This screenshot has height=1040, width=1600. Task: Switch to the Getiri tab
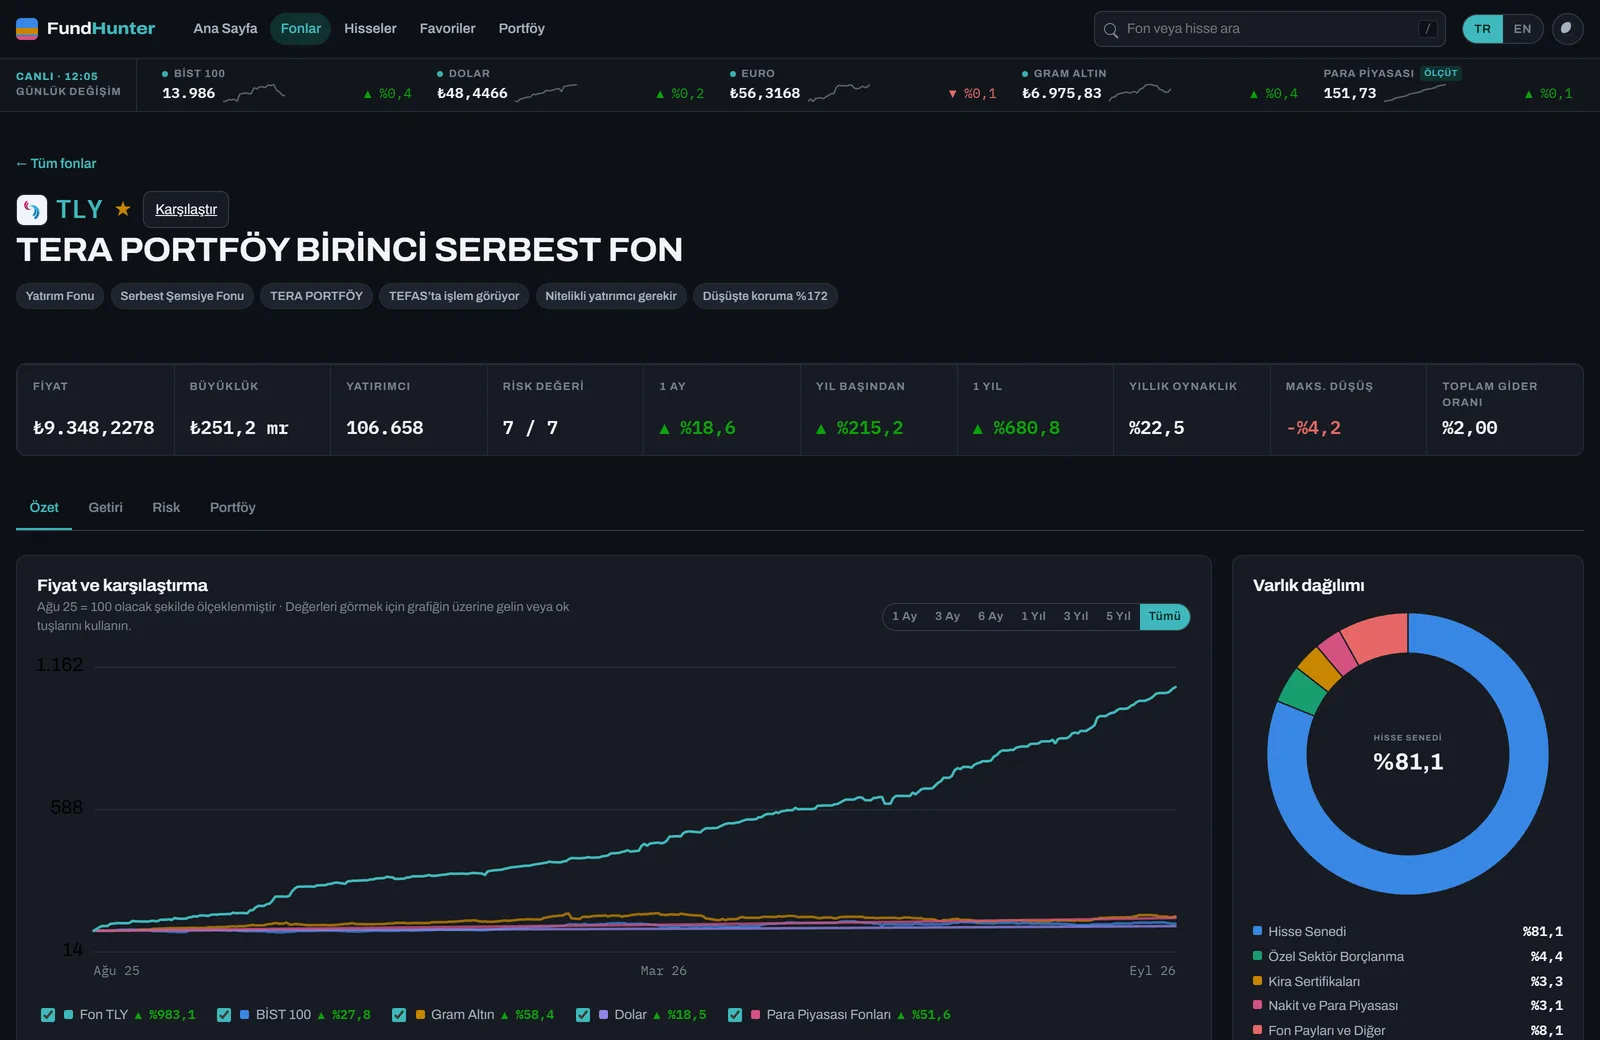105,508
